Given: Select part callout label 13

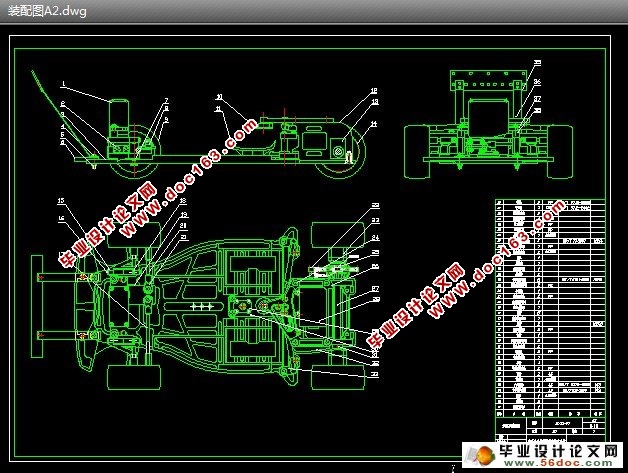Looking at the screenshot, I should (375, 102).
